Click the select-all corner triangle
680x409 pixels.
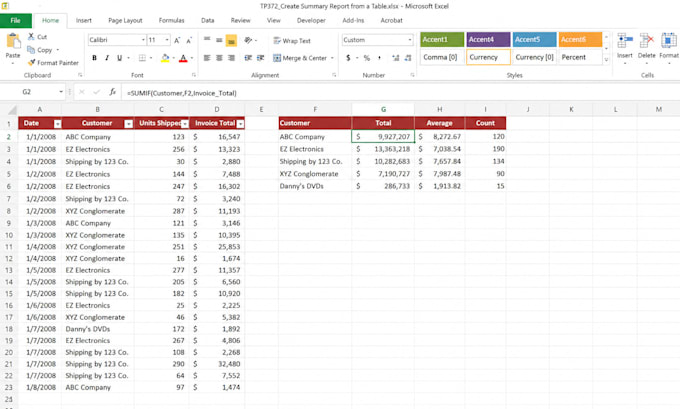12,110
